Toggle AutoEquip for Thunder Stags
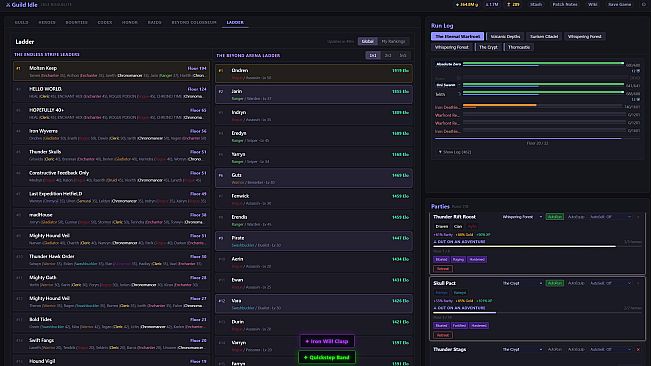The height and width of the screenshot is (366, 651). [576, 350]
